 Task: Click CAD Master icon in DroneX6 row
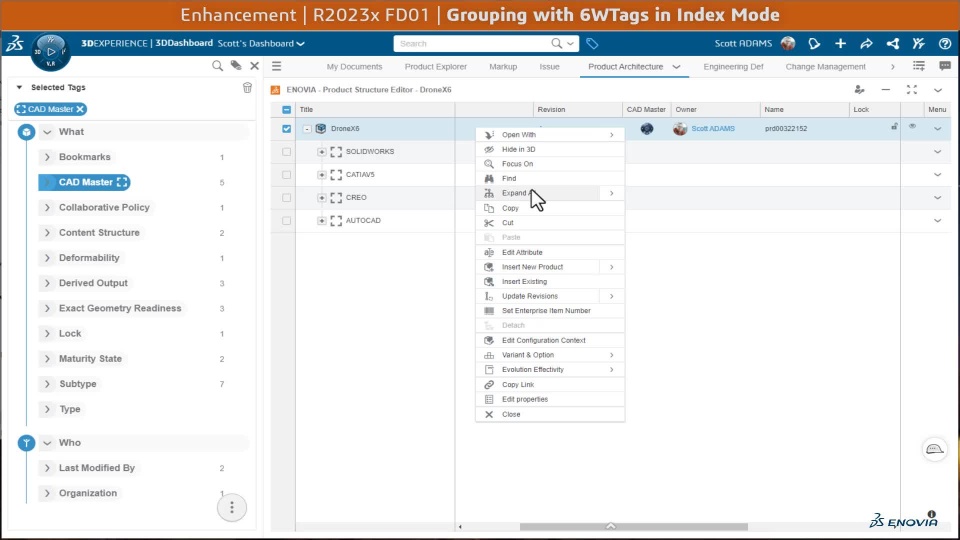click(647, 129)
